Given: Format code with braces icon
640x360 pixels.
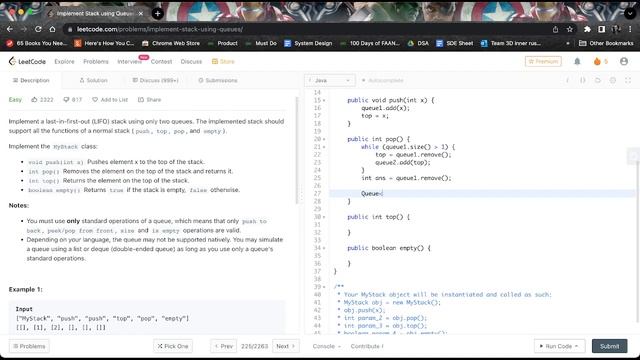Looking at the screenshot, I should pos(582,80).
